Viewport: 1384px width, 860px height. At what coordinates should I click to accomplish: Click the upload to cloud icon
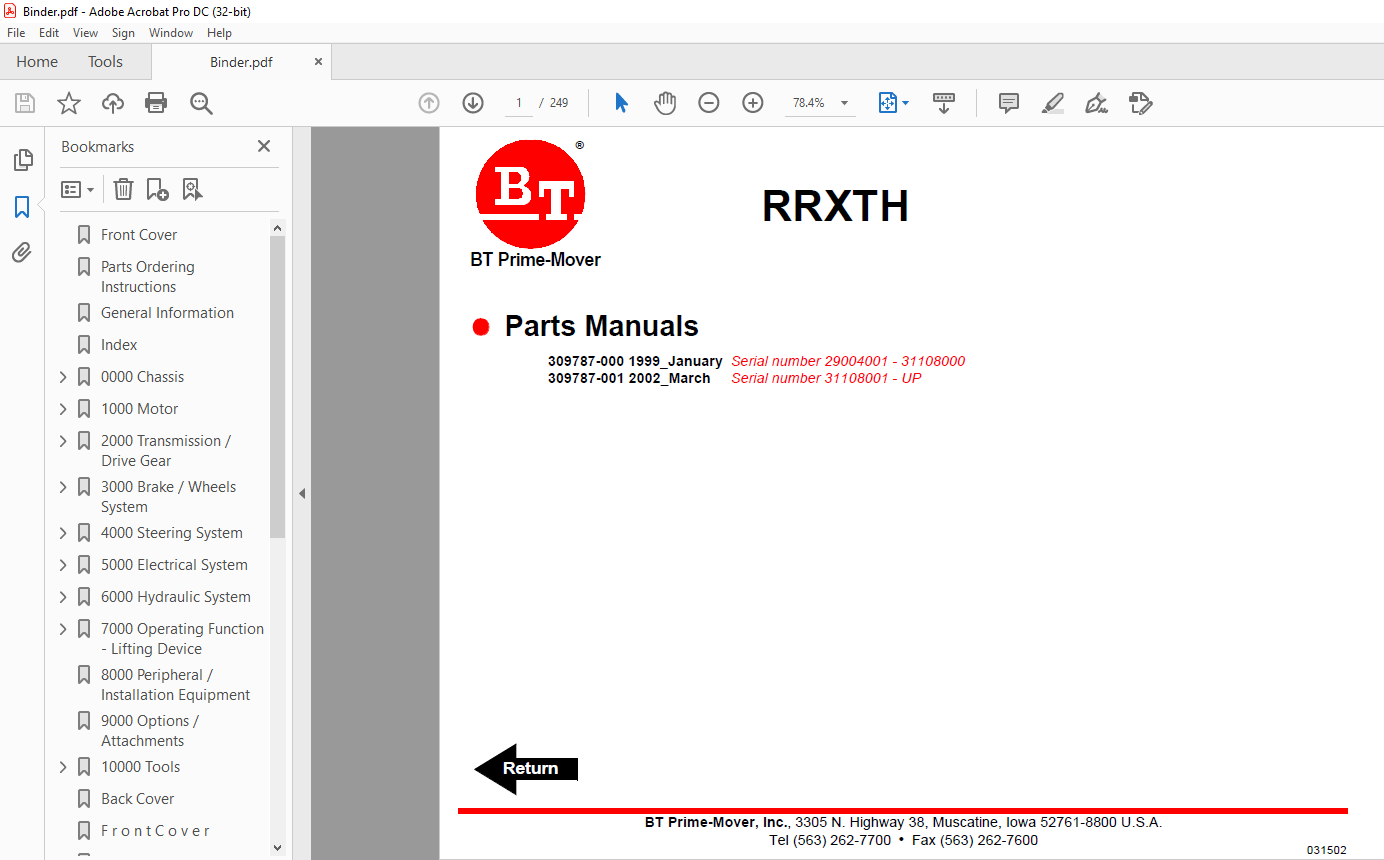[x=113, y=103]
